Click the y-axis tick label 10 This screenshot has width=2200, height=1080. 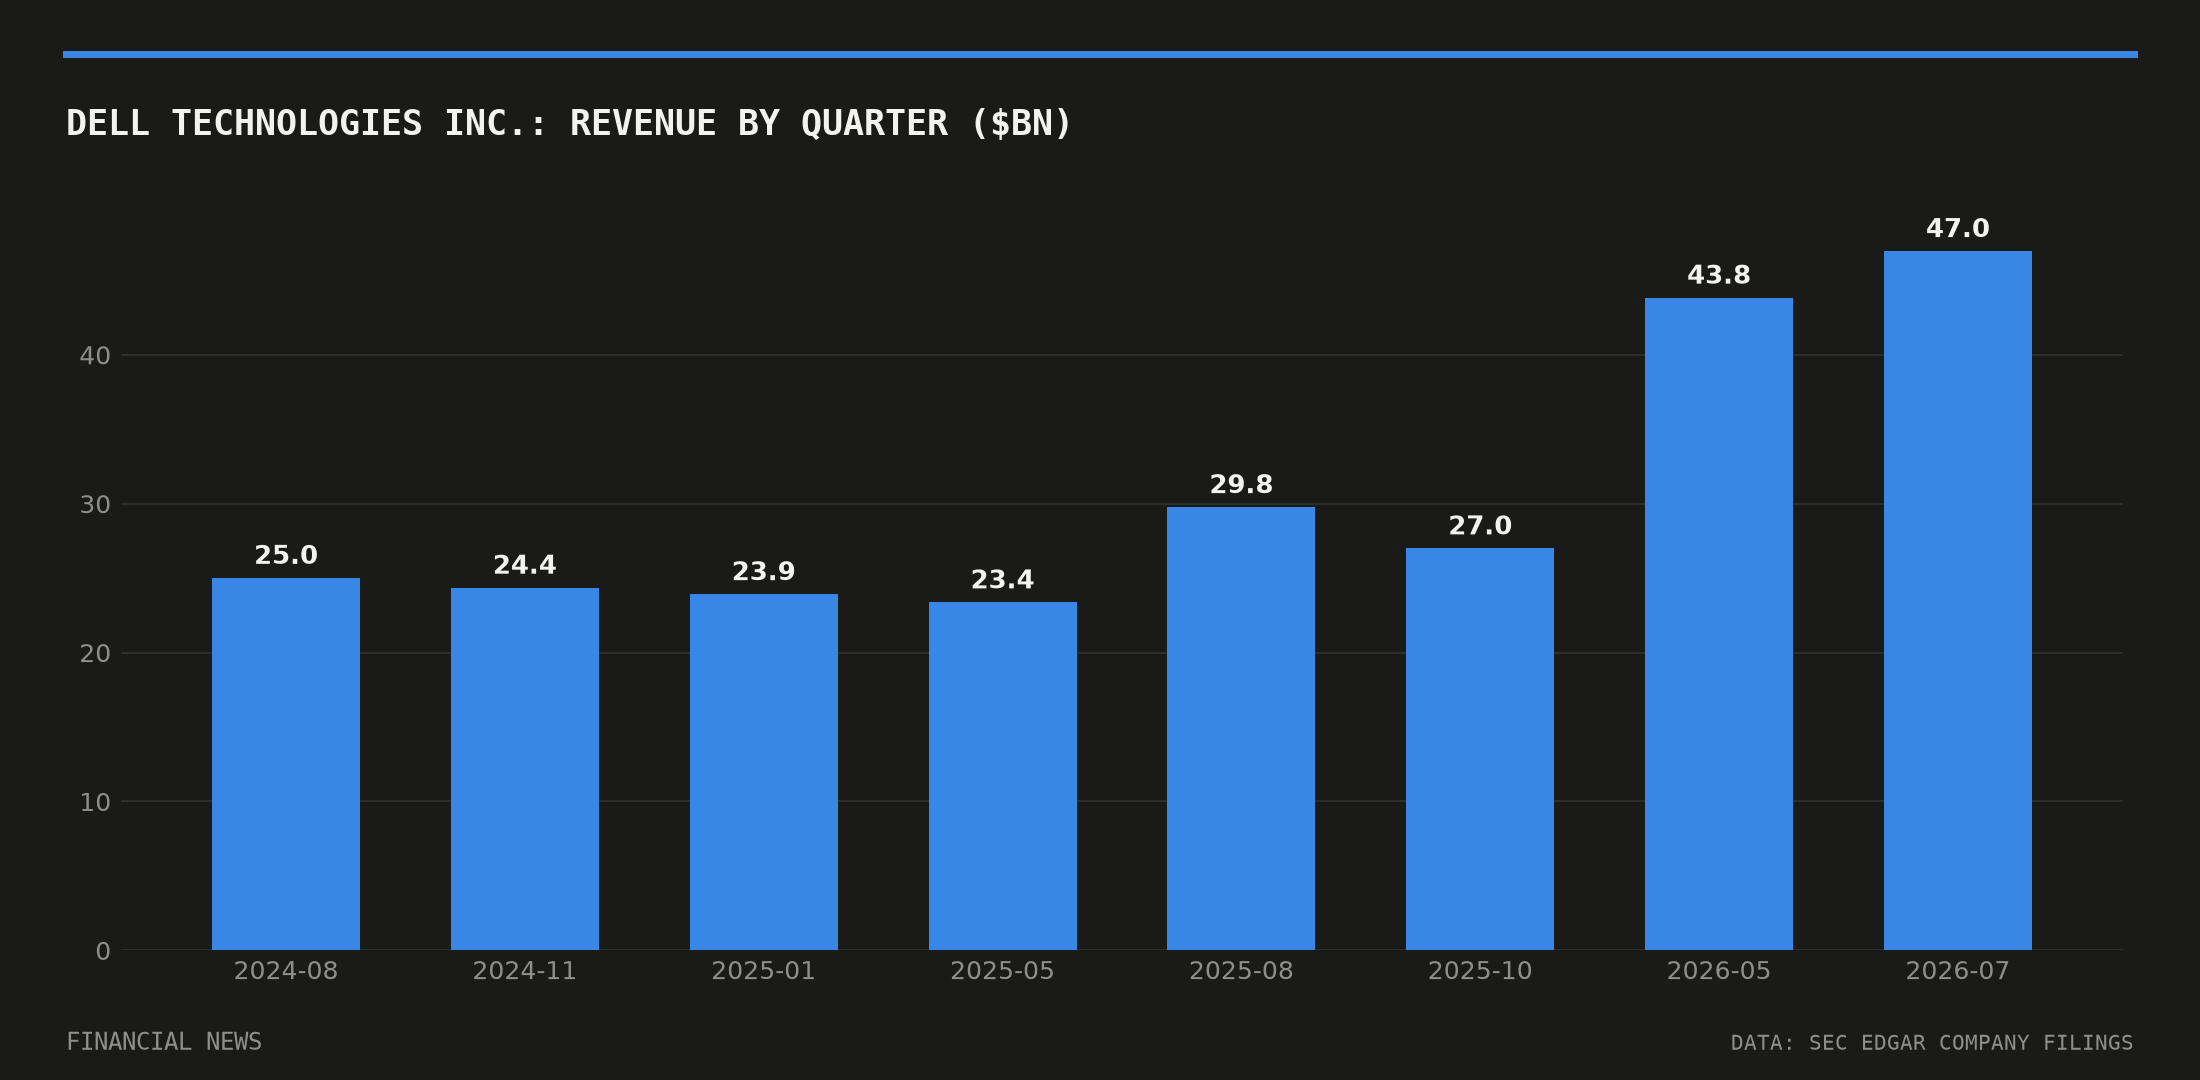click(95, 802)
